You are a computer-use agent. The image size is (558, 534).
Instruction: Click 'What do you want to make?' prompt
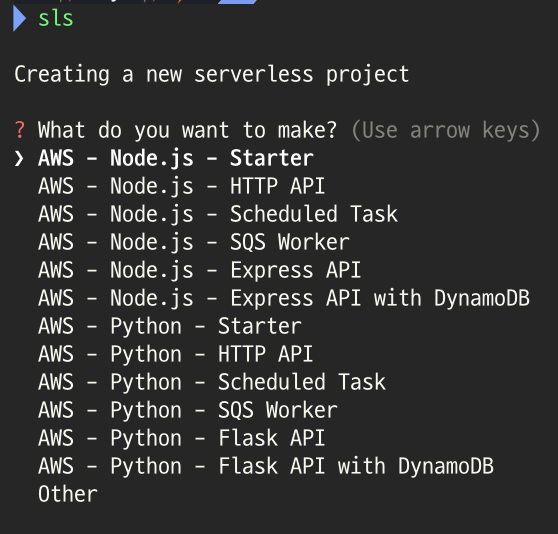pos(187,131)
